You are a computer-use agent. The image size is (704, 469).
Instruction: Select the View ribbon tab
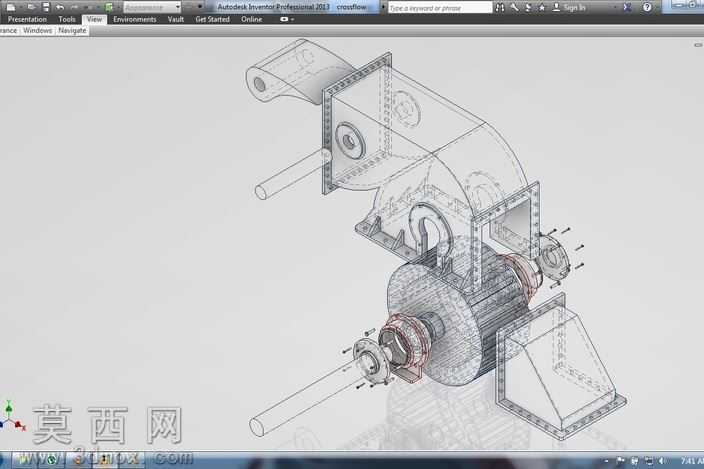coord(94,19)
